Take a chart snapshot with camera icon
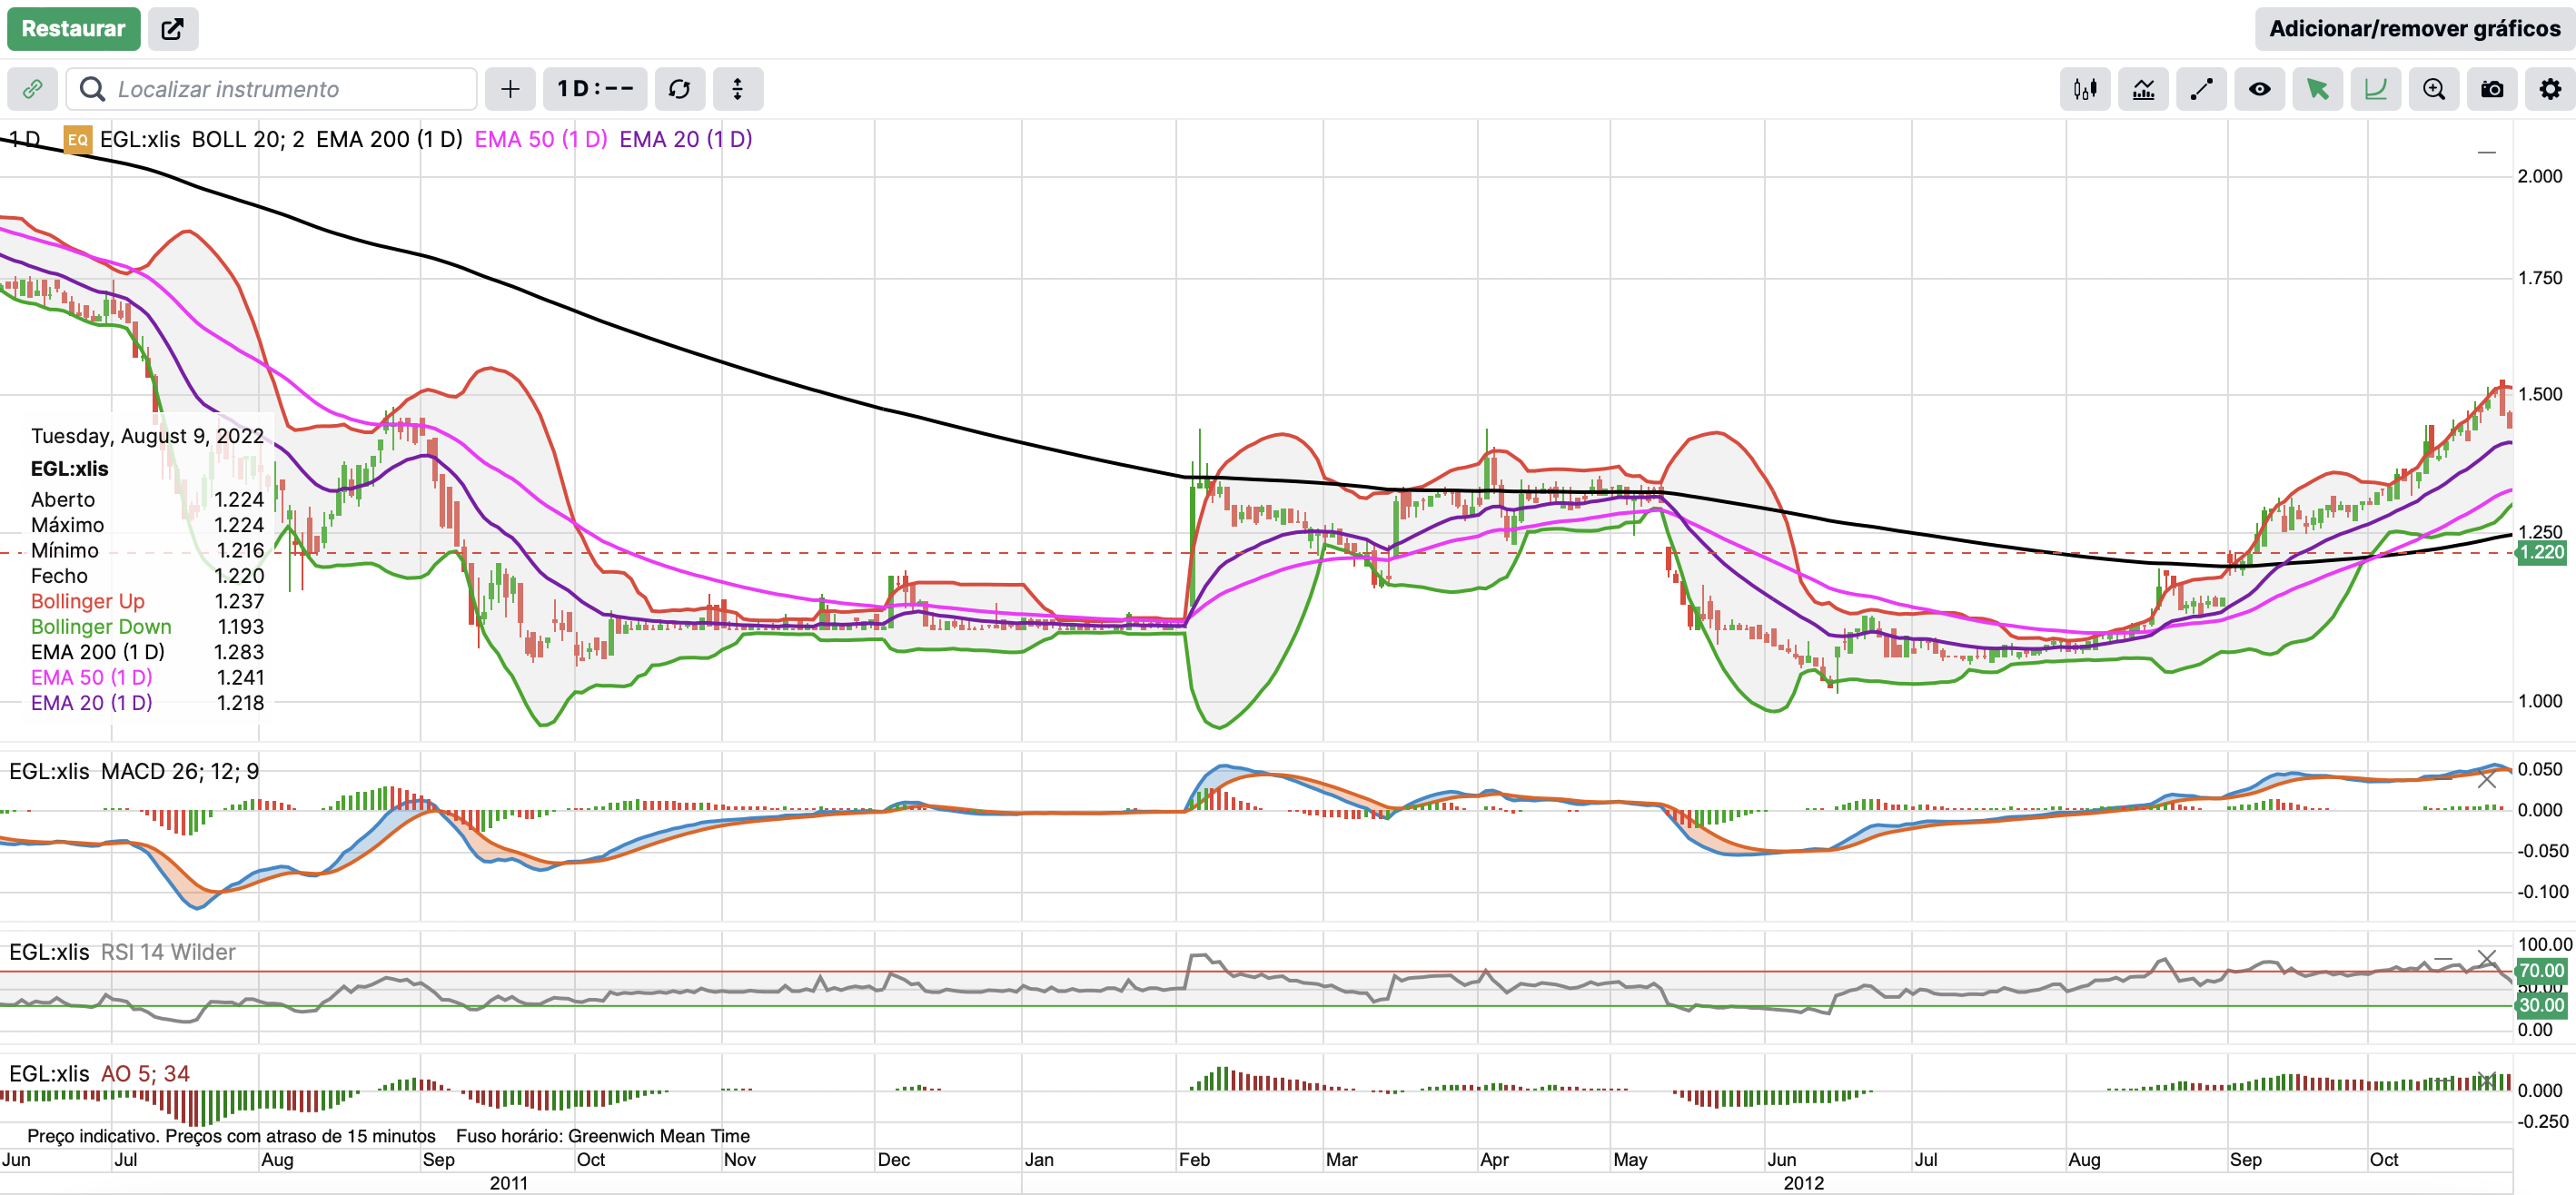 pyautogui.click(x=2492, y=89)
